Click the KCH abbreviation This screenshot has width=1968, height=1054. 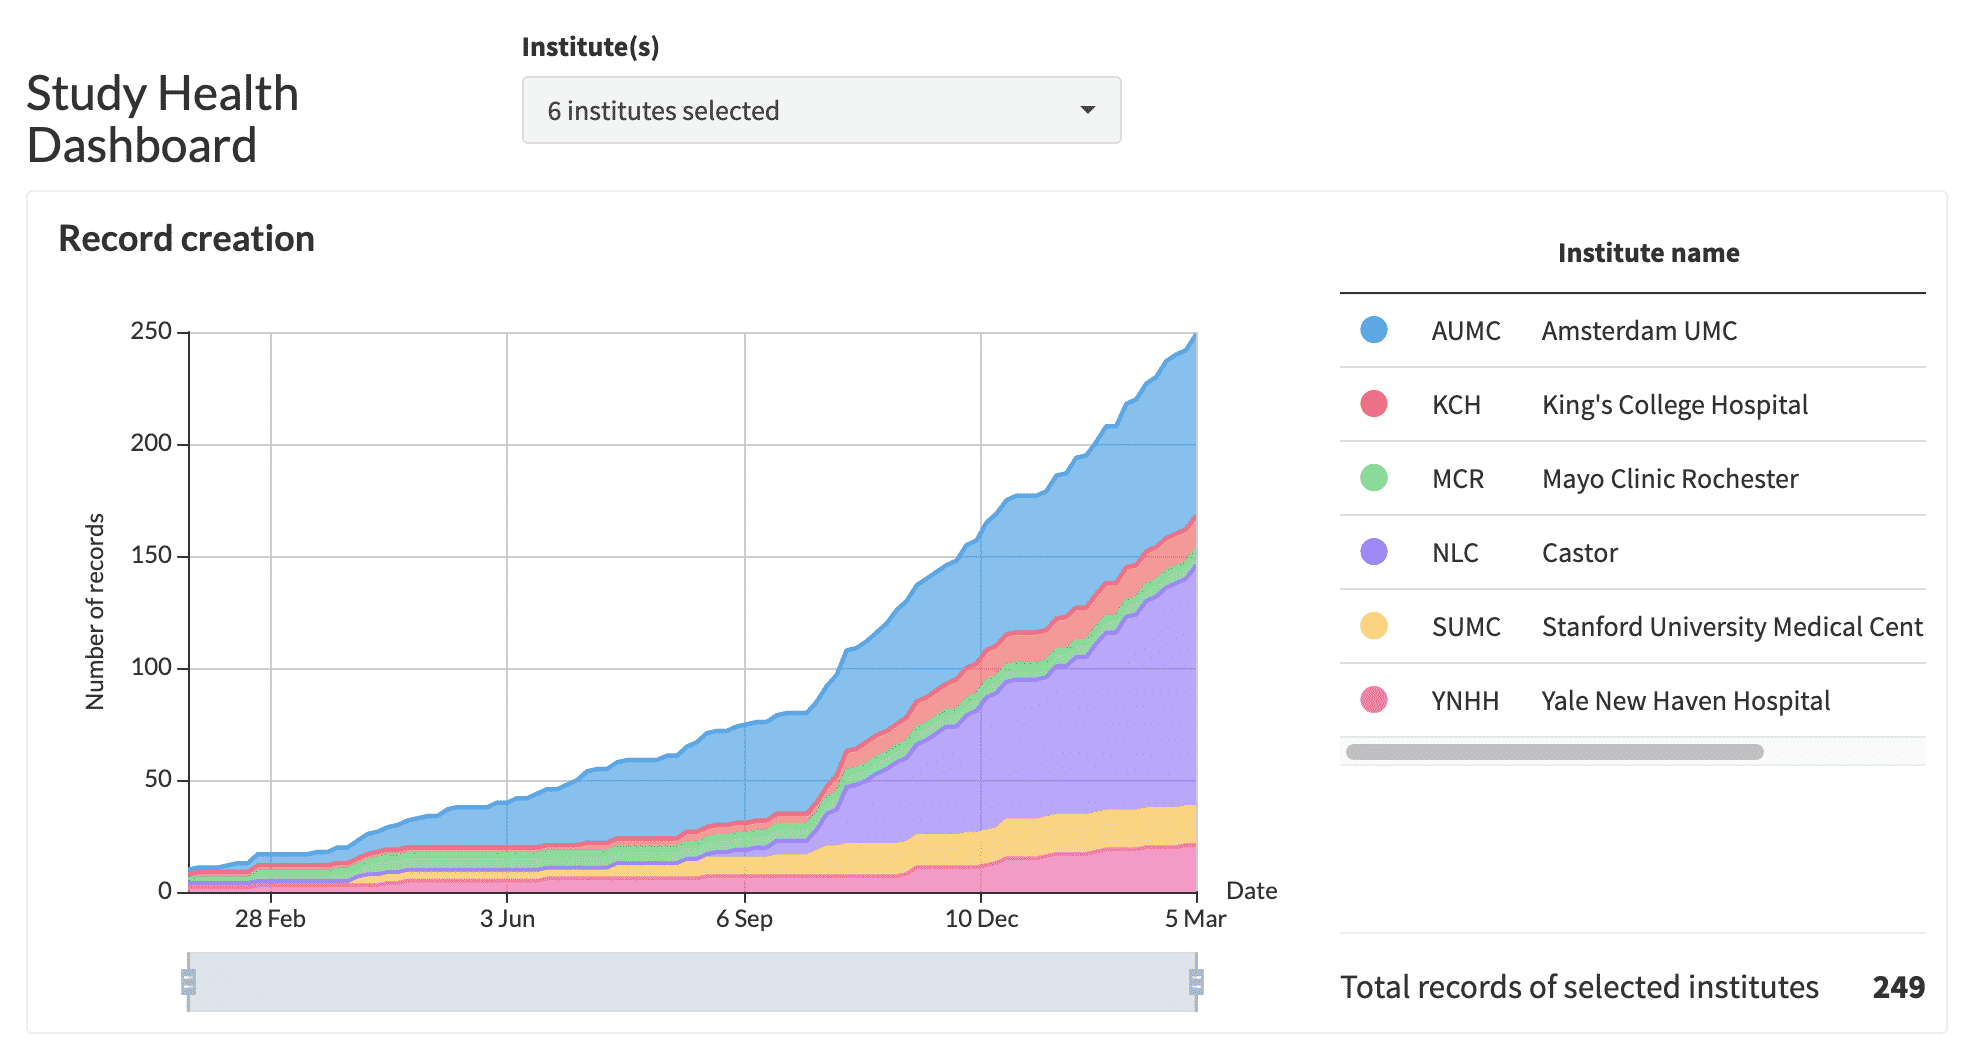coord(1456,405)
